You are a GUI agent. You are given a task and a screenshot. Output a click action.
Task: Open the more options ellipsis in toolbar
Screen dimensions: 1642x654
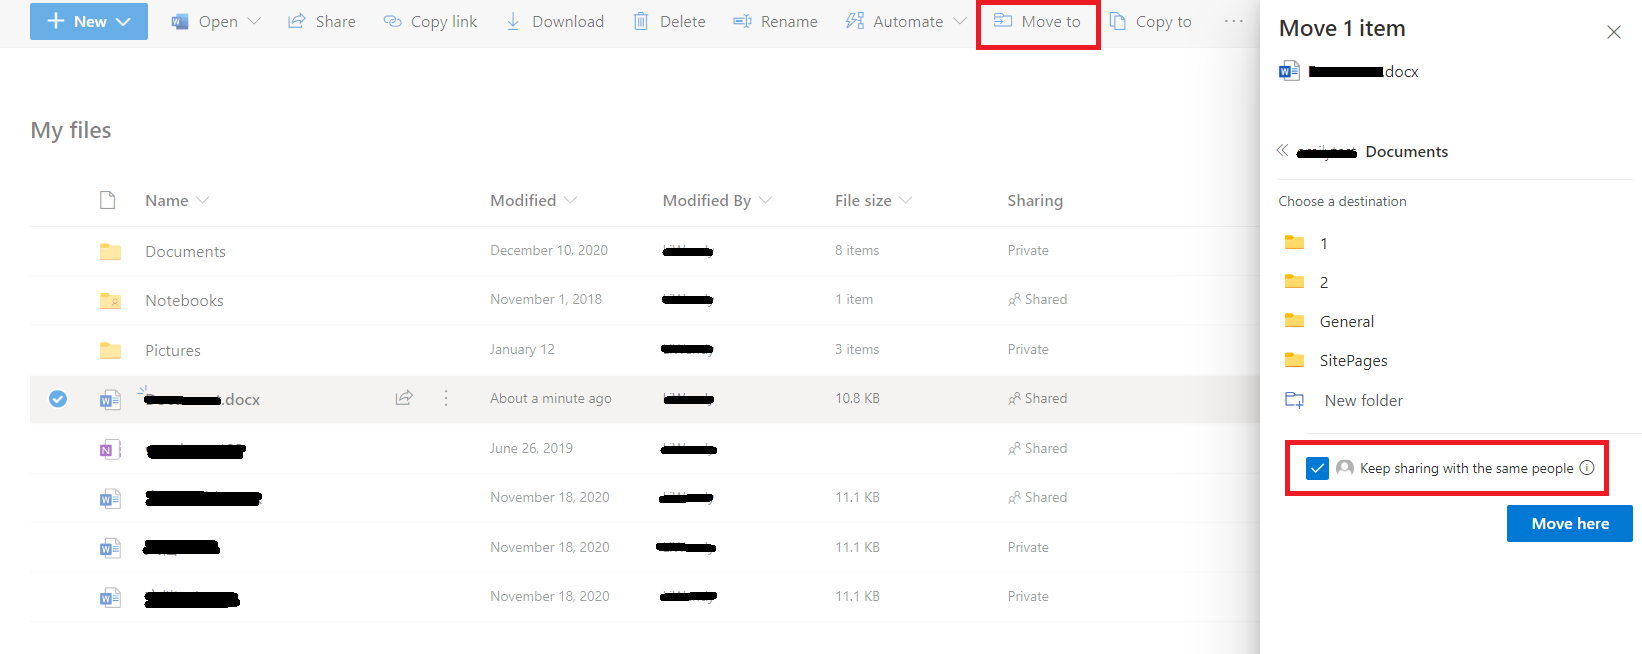(x=1234, y=21)
